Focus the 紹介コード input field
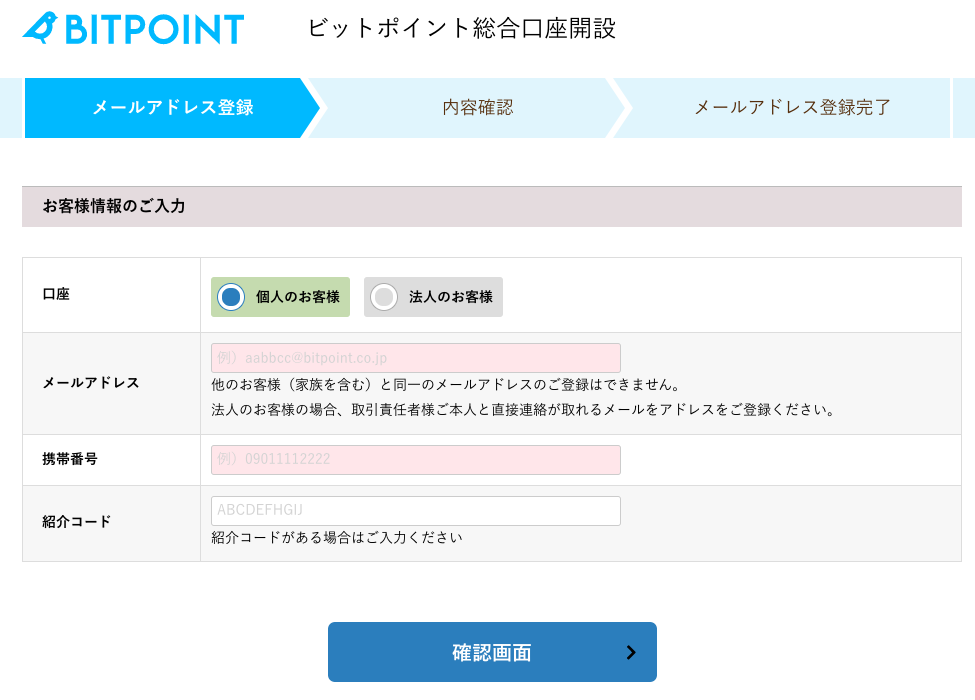Screen dimensions: 975x700 point(415,510)
